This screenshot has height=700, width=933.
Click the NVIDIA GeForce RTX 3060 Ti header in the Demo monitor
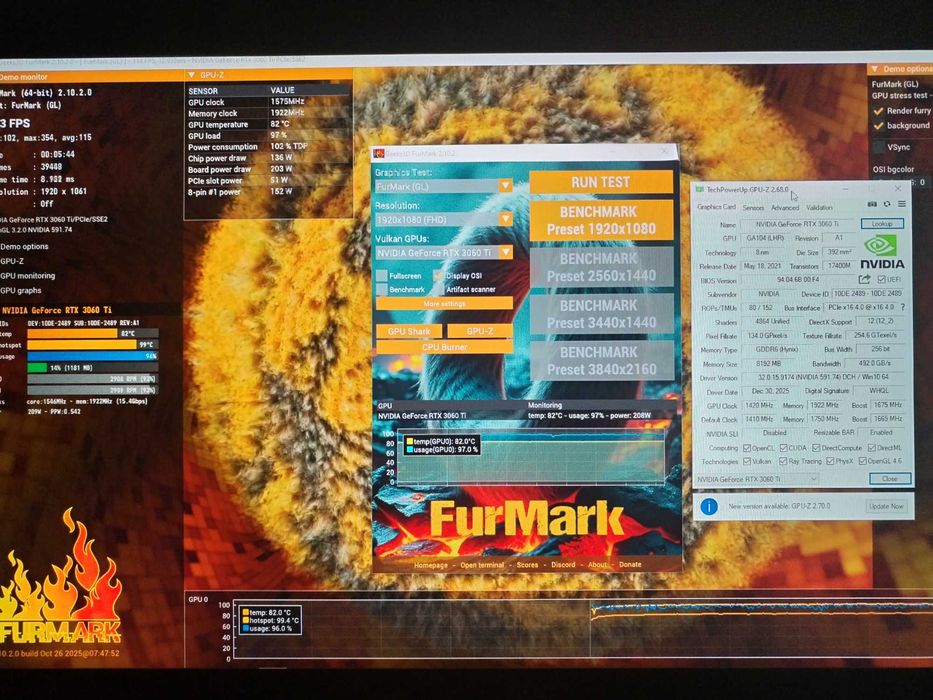(57, 310)
